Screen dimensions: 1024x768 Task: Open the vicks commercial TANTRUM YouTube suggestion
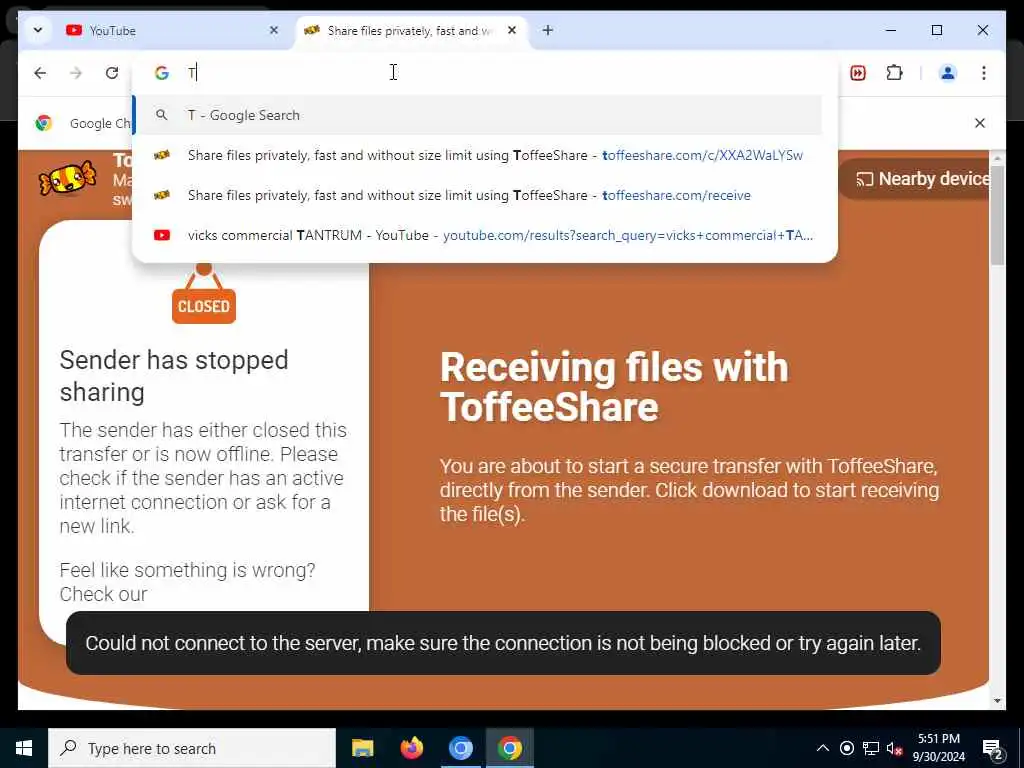[x=477, y=235]
